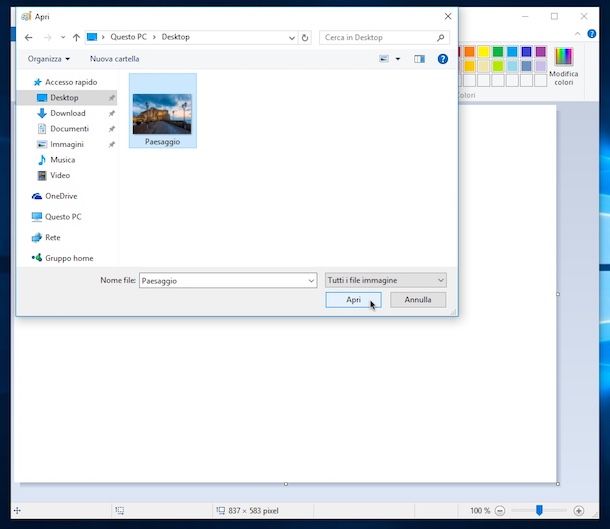The image size is (610, 529).
Task: Select the Paesaggio image thumbnail
Action: tap(162, 112)
